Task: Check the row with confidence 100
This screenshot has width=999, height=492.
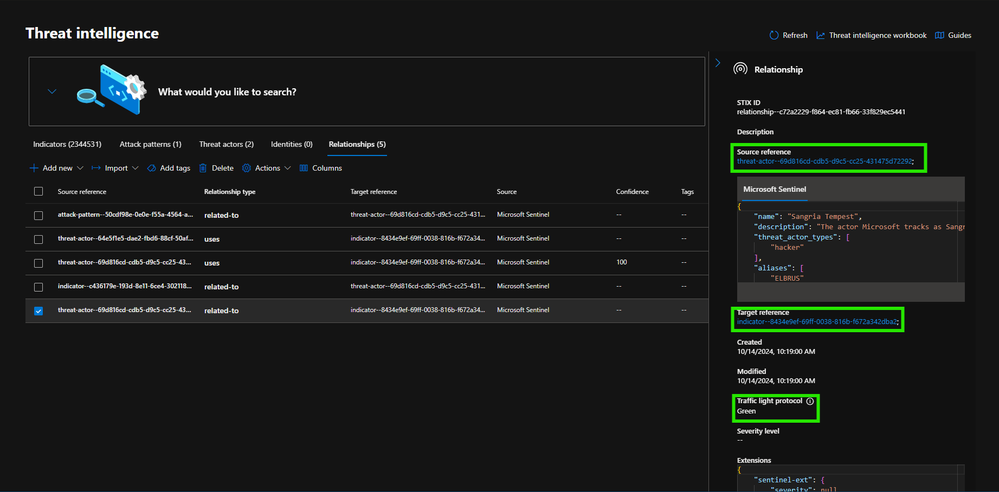Action: pos(38,263)
